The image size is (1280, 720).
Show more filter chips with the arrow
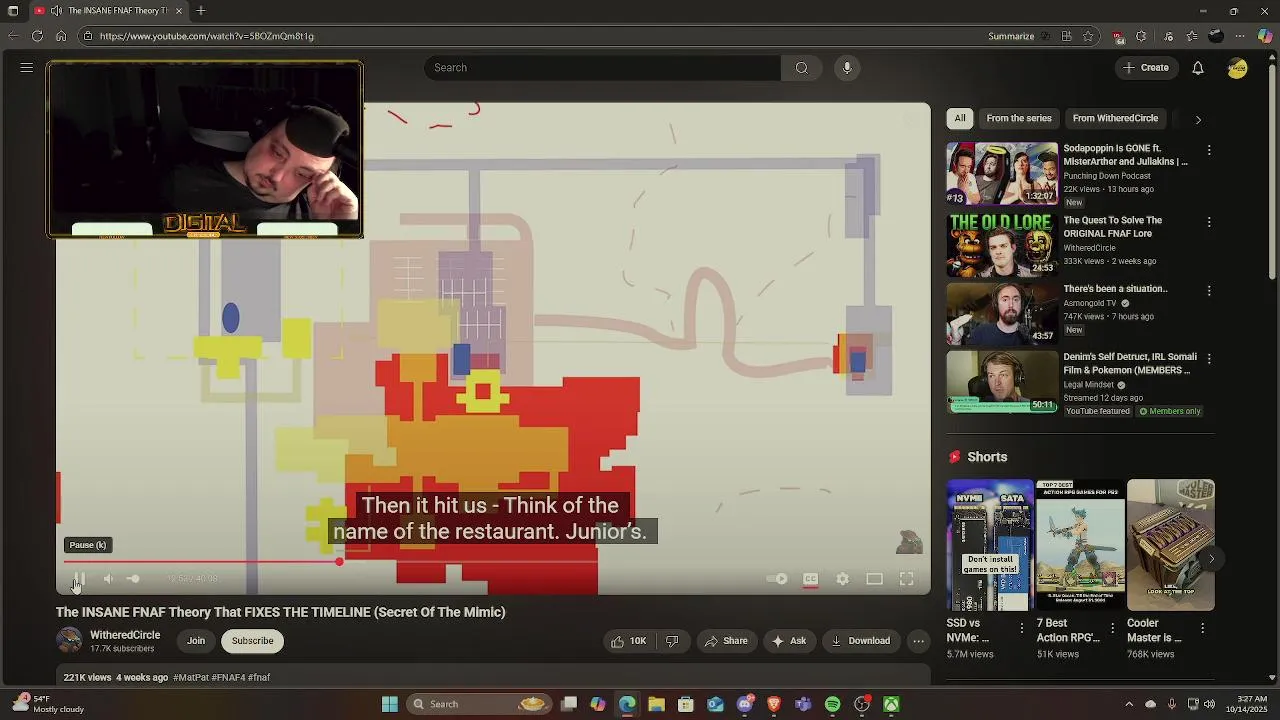tap(1198, 119)
